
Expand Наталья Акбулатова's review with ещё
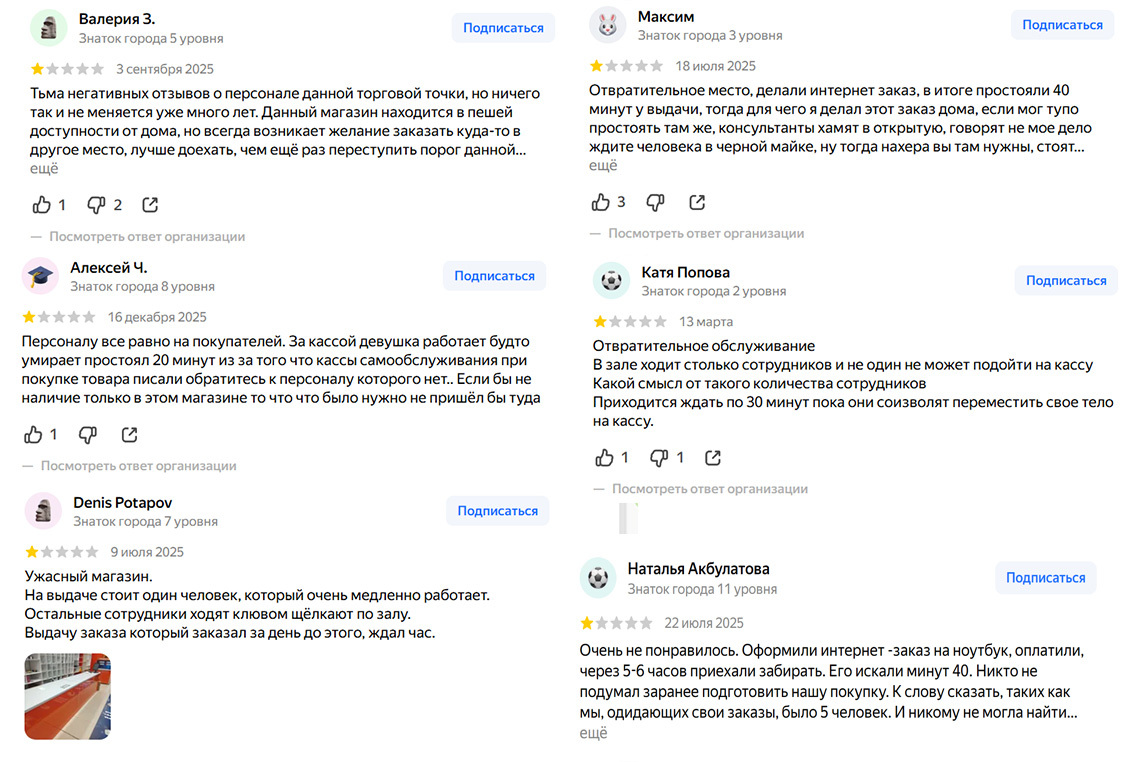593,733
